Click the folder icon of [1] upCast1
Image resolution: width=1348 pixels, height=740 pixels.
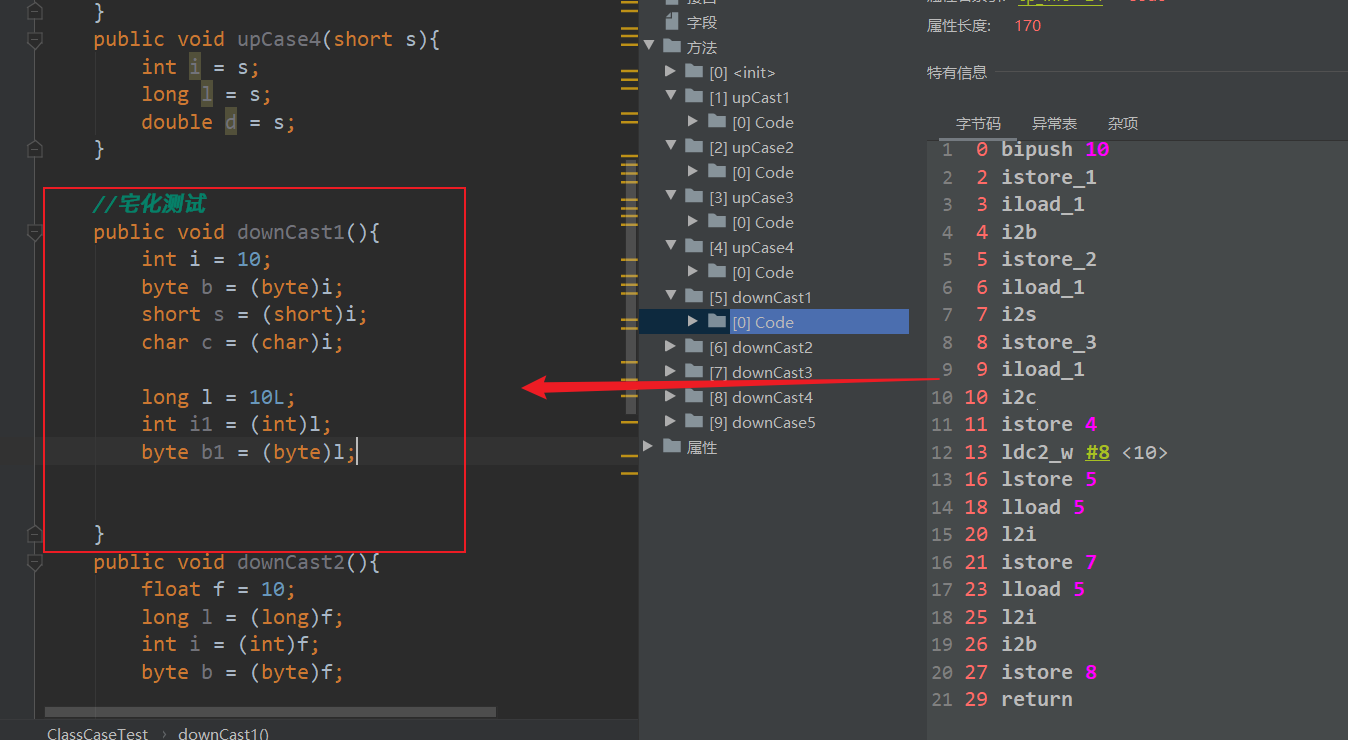(694, 97)
